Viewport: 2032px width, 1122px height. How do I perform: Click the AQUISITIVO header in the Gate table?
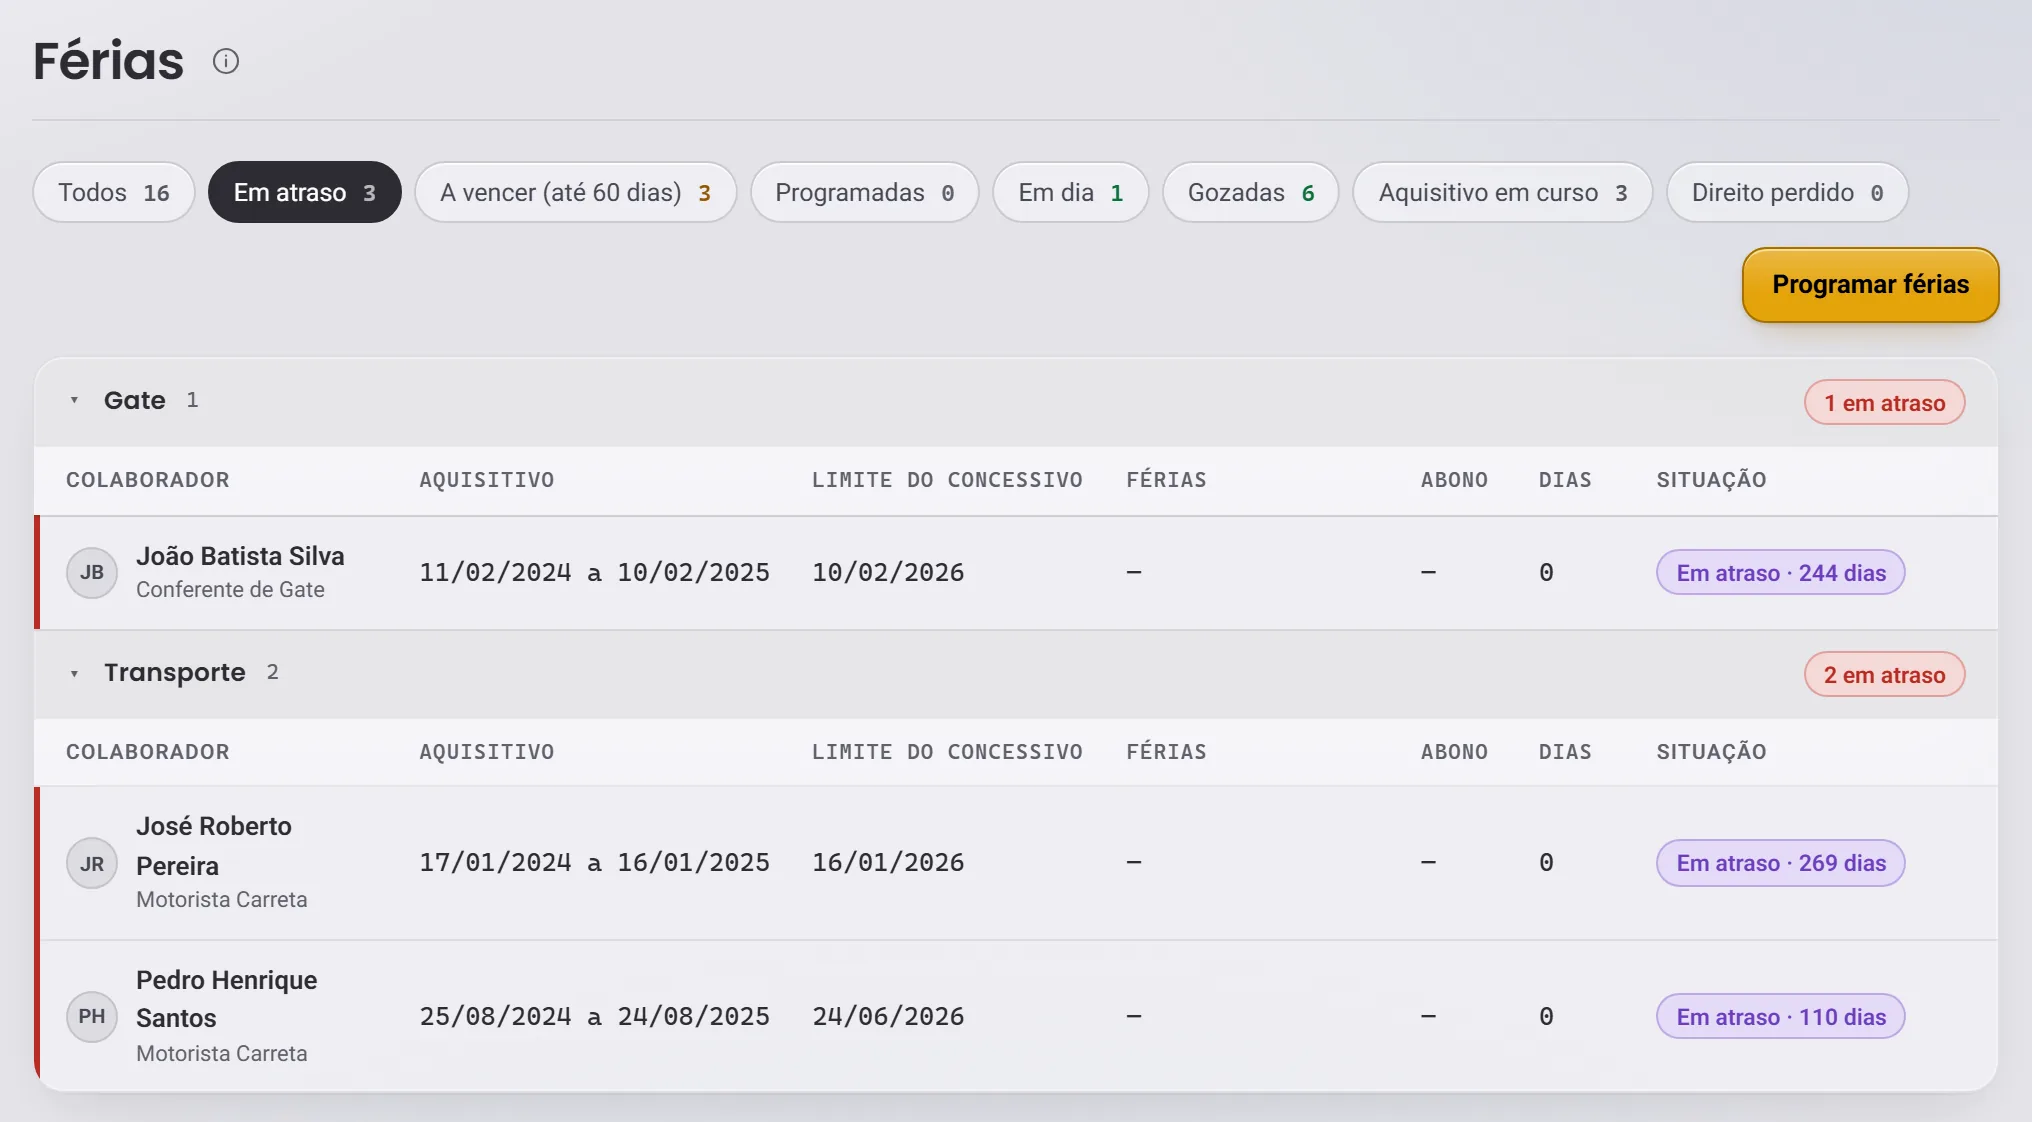(x=486, y=480)
